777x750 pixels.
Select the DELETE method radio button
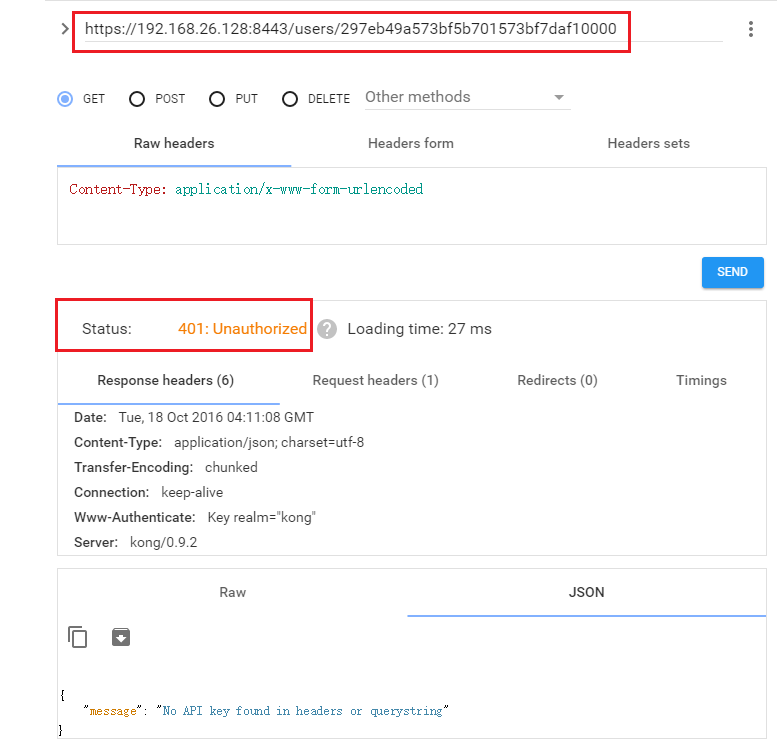point(290,99)
